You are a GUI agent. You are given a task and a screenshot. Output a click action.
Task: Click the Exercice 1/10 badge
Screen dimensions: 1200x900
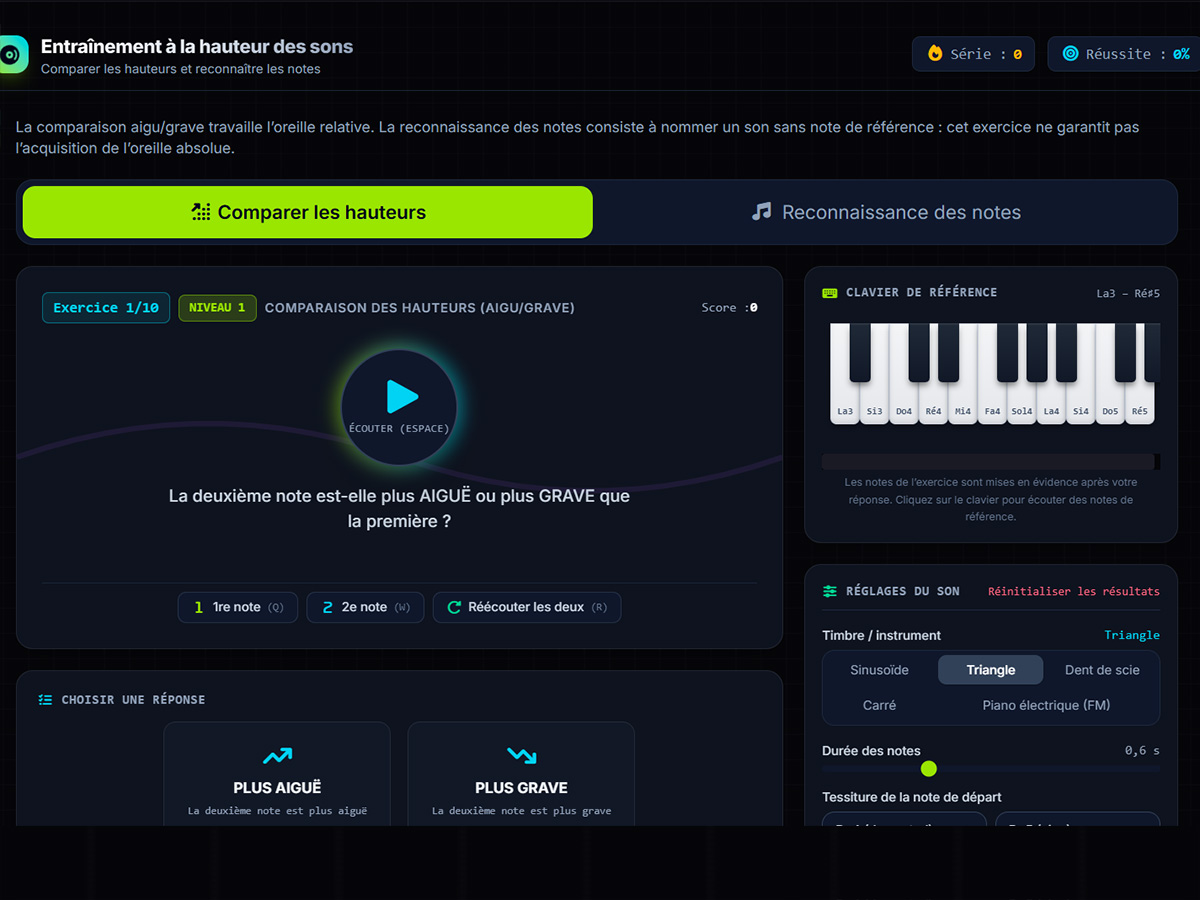[106, 308]
